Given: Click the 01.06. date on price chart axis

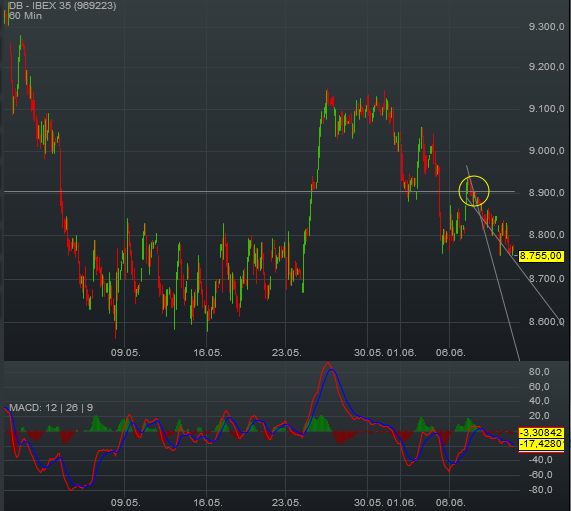Looking at the screenshot, I should tap(401, 353).
